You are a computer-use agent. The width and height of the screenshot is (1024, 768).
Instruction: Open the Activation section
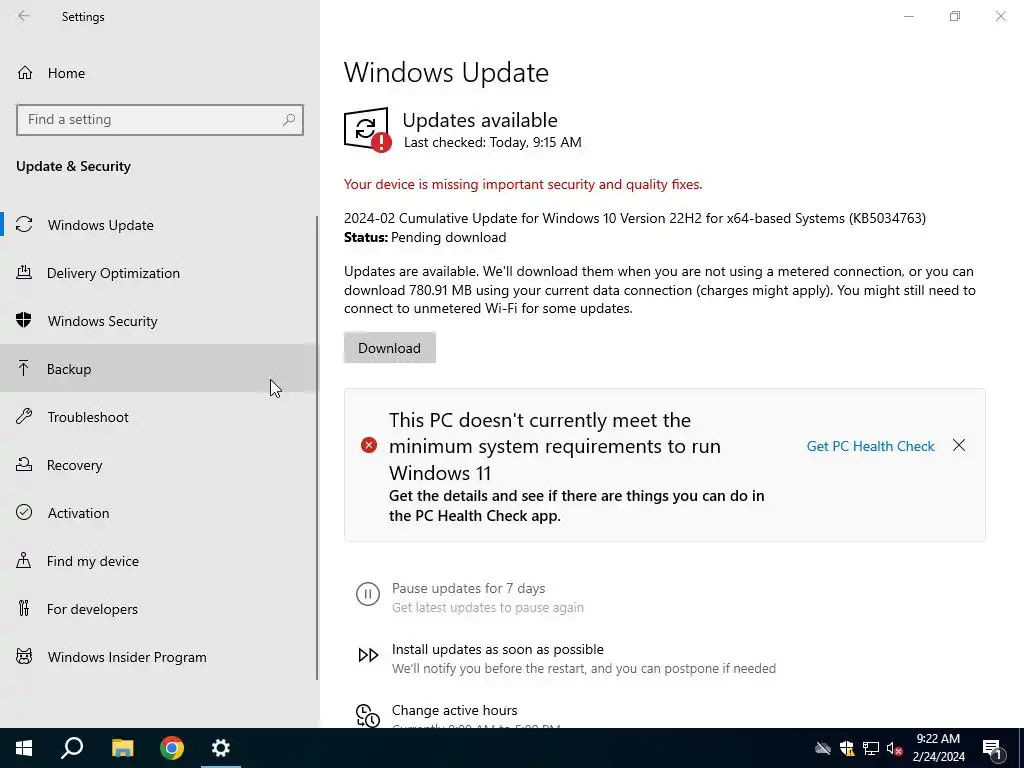pos(159,513)
